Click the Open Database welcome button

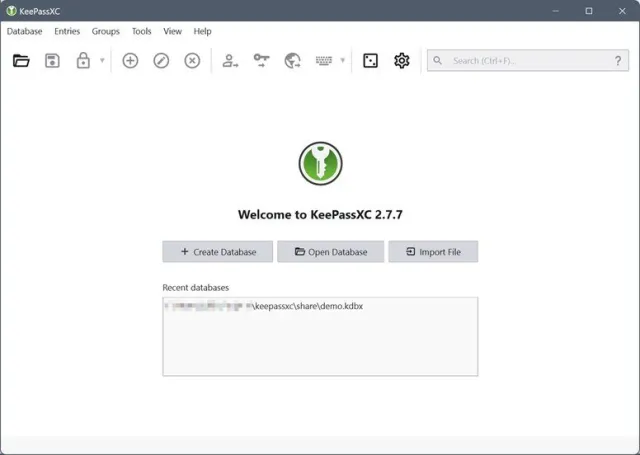[x=331, y=252]
